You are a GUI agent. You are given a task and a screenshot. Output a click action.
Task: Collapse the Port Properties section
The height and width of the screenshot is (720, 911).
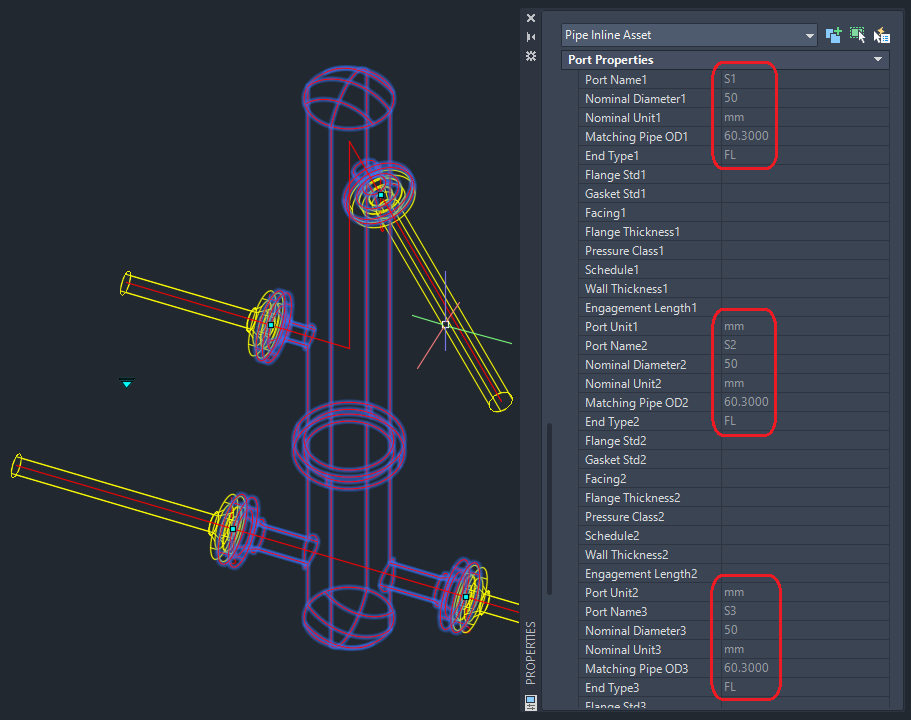tap(878, 59)
